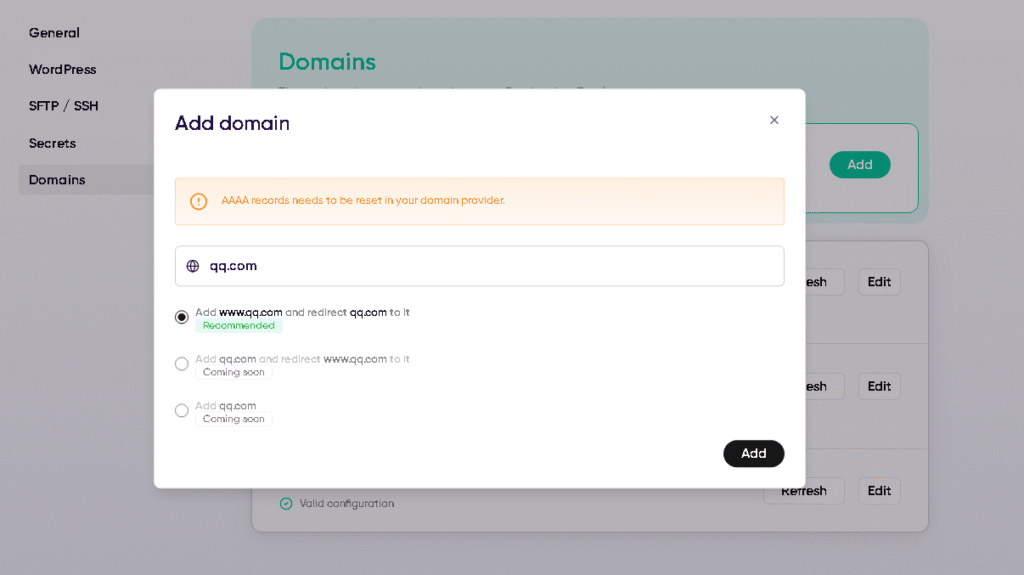Click Edit on the bottom domain row
Image resolution: width=1024 pixels, height=575 pixels.
879,491
